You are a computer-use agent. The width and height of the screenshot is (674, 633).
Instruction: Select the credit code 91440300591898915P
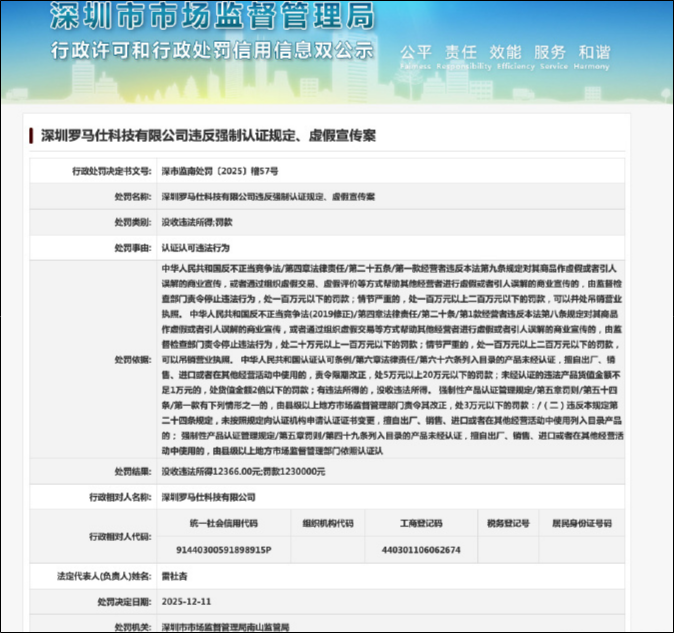[224, 550]
